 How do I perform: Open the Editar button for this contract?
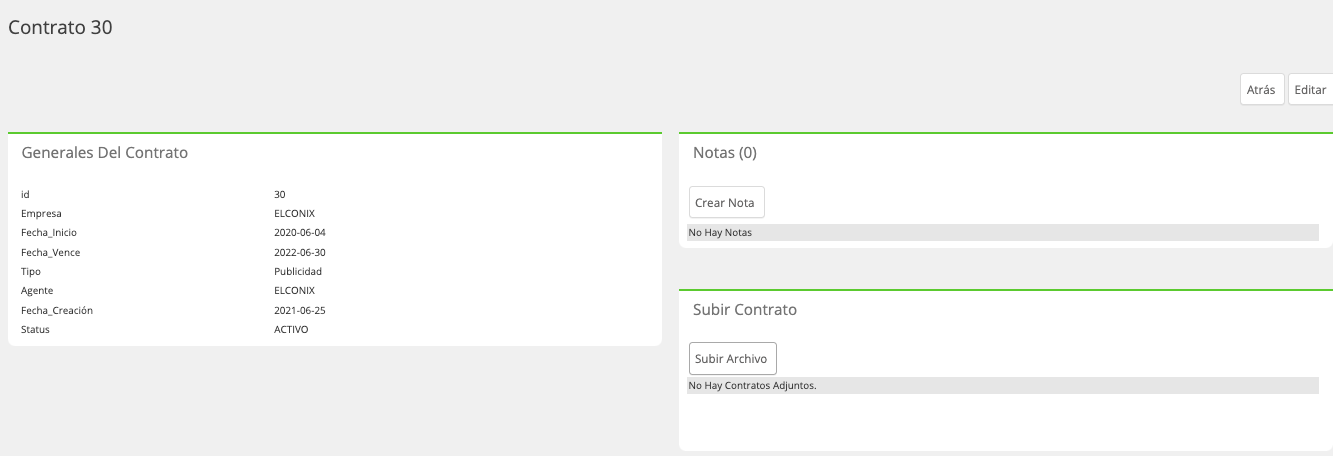[1310, 89]
